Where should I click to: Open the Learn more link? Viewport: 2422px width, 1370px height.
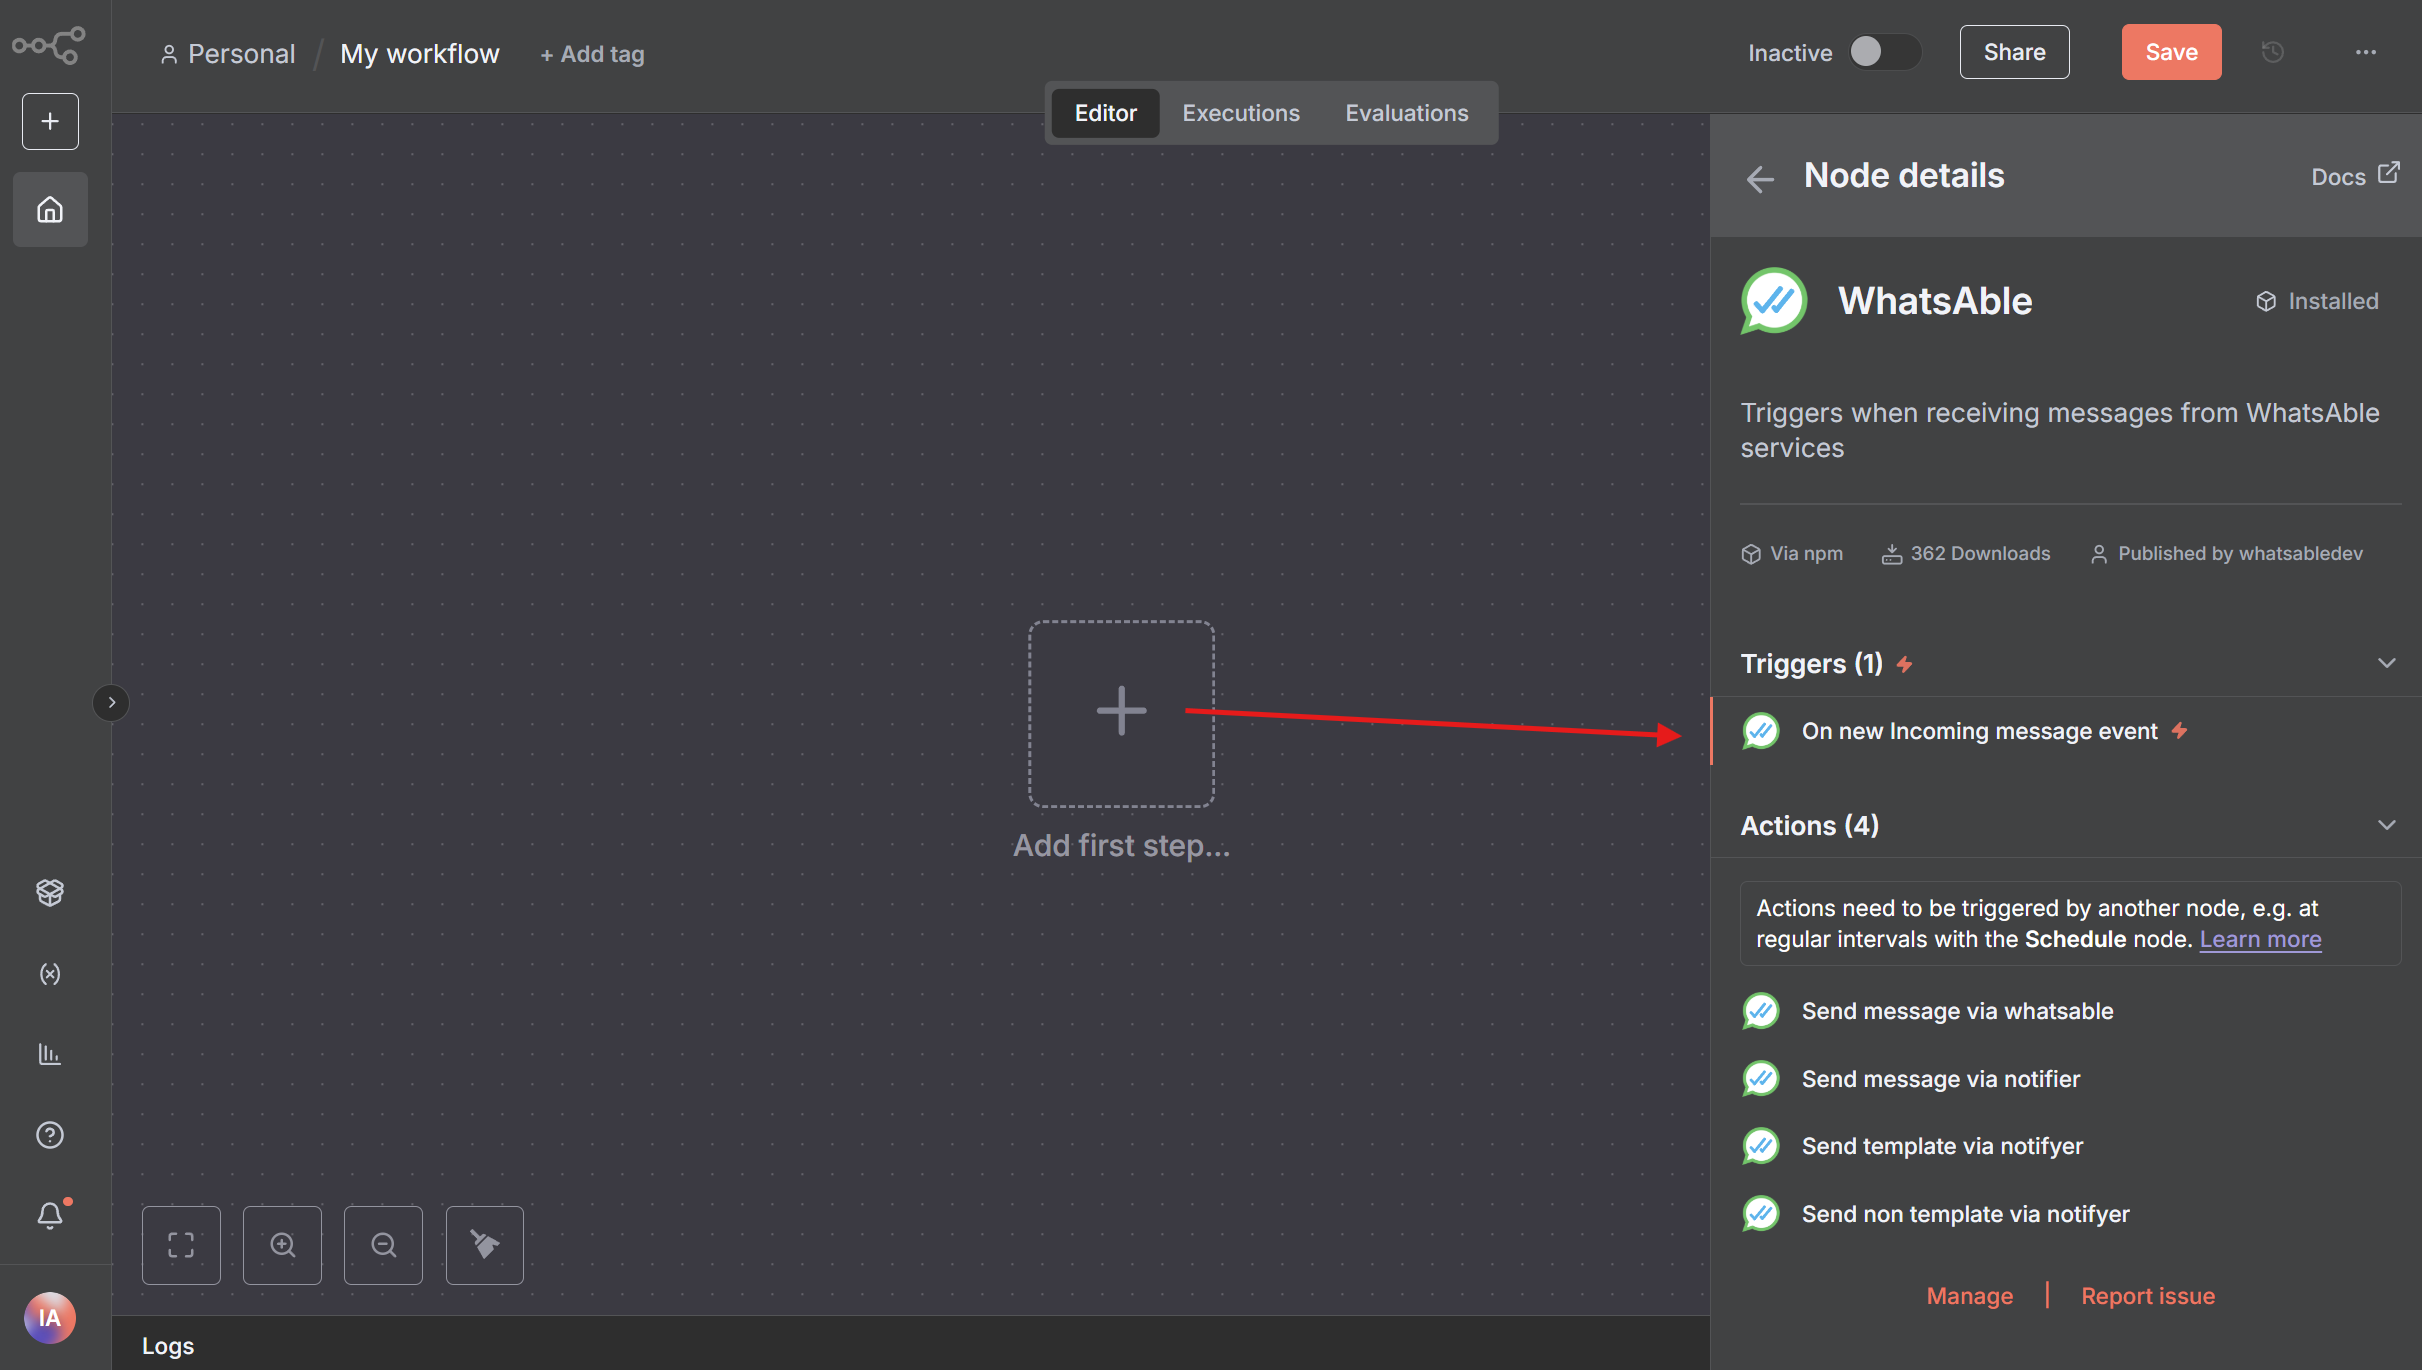click(x=2260, y=940)
